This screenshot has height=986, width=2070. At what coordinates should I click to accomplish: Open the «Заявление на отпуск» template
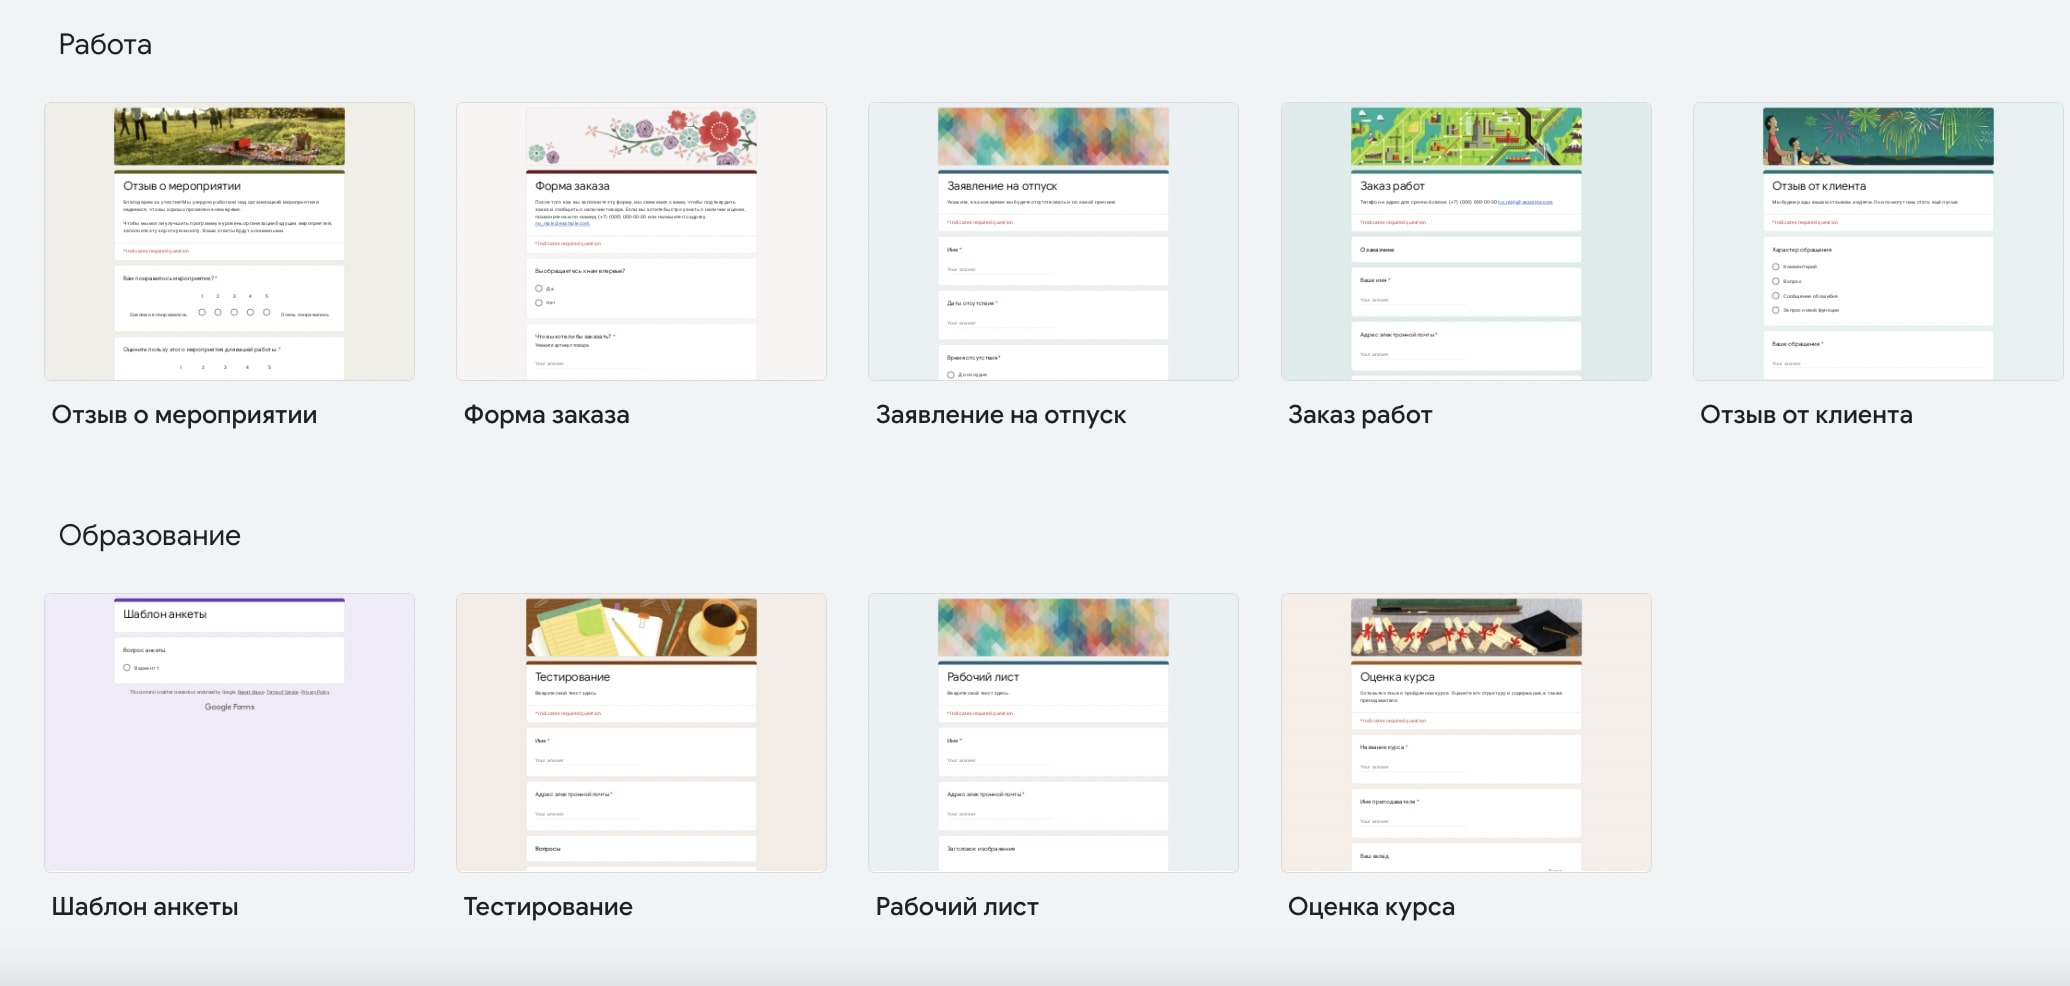[x=1053, y=240]
